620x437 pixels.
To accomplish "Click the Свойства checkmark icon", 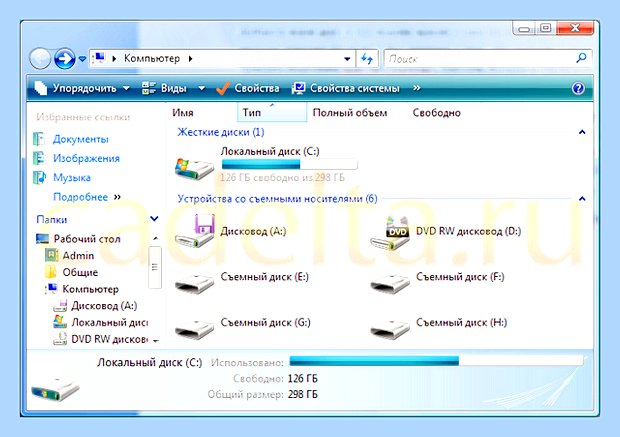I will click(223, 88).
